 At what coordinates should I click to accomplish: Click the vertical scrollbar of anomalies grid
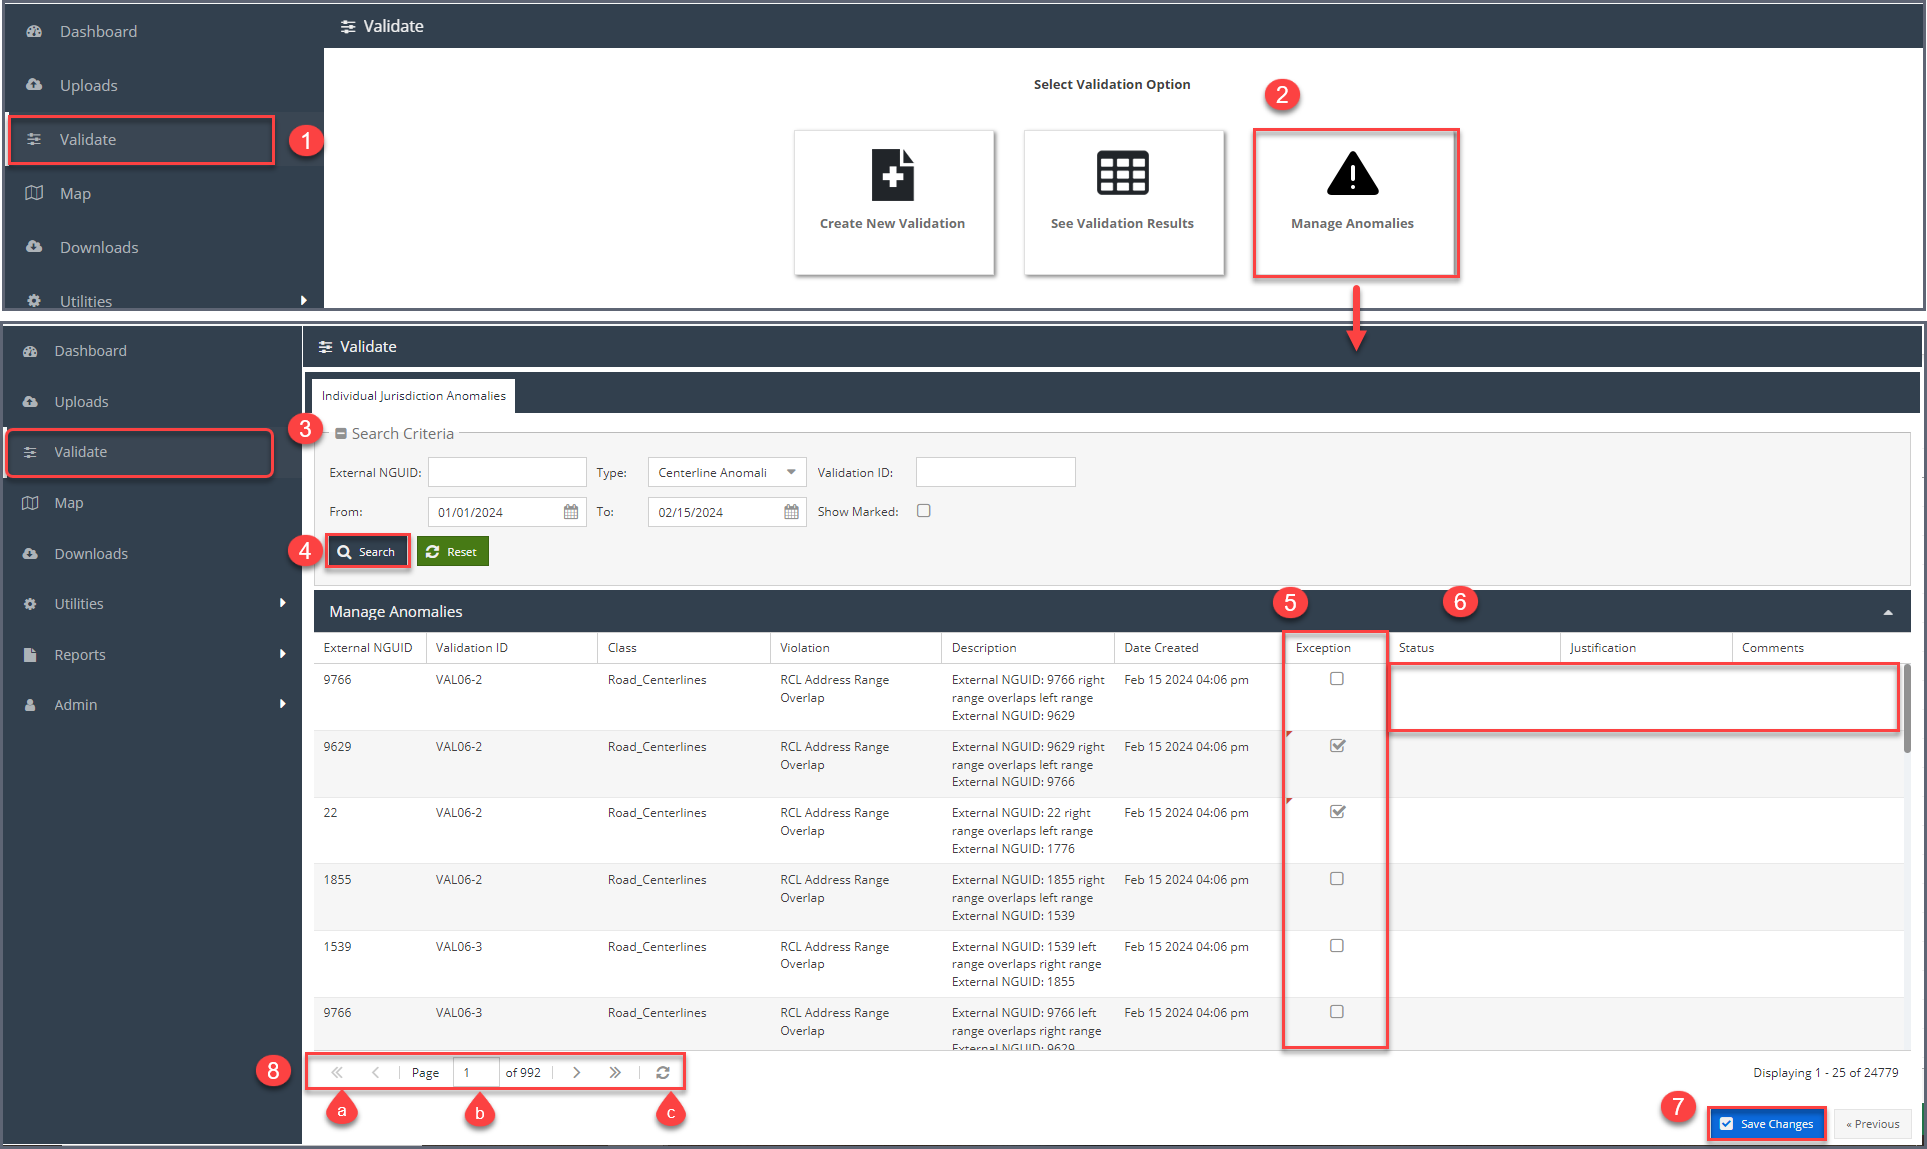[x=1906, y=708]
